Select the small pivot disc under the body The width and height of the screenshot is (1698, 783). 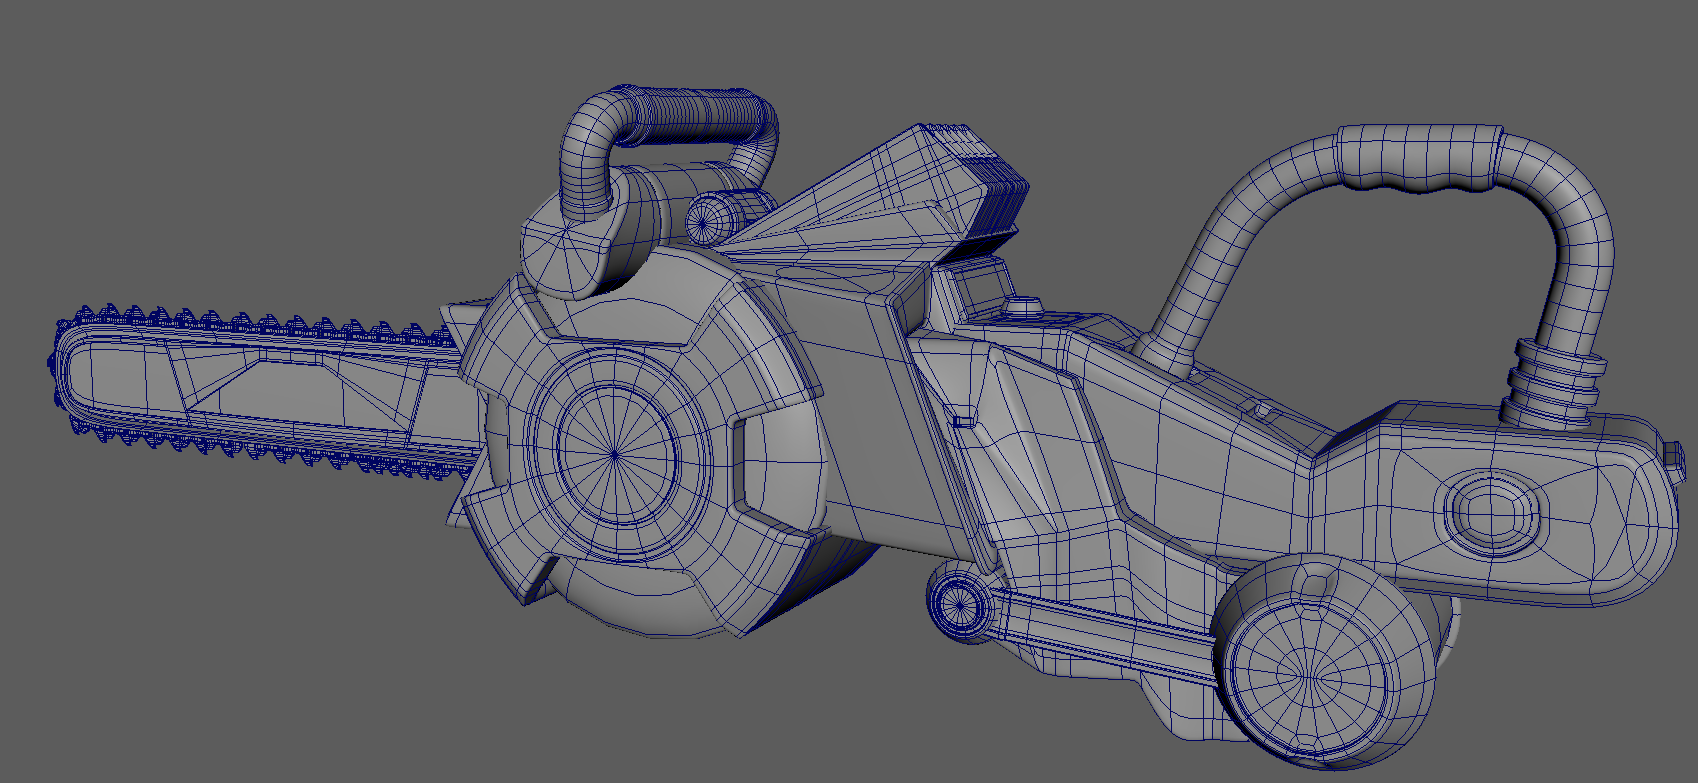pos(957,603)
